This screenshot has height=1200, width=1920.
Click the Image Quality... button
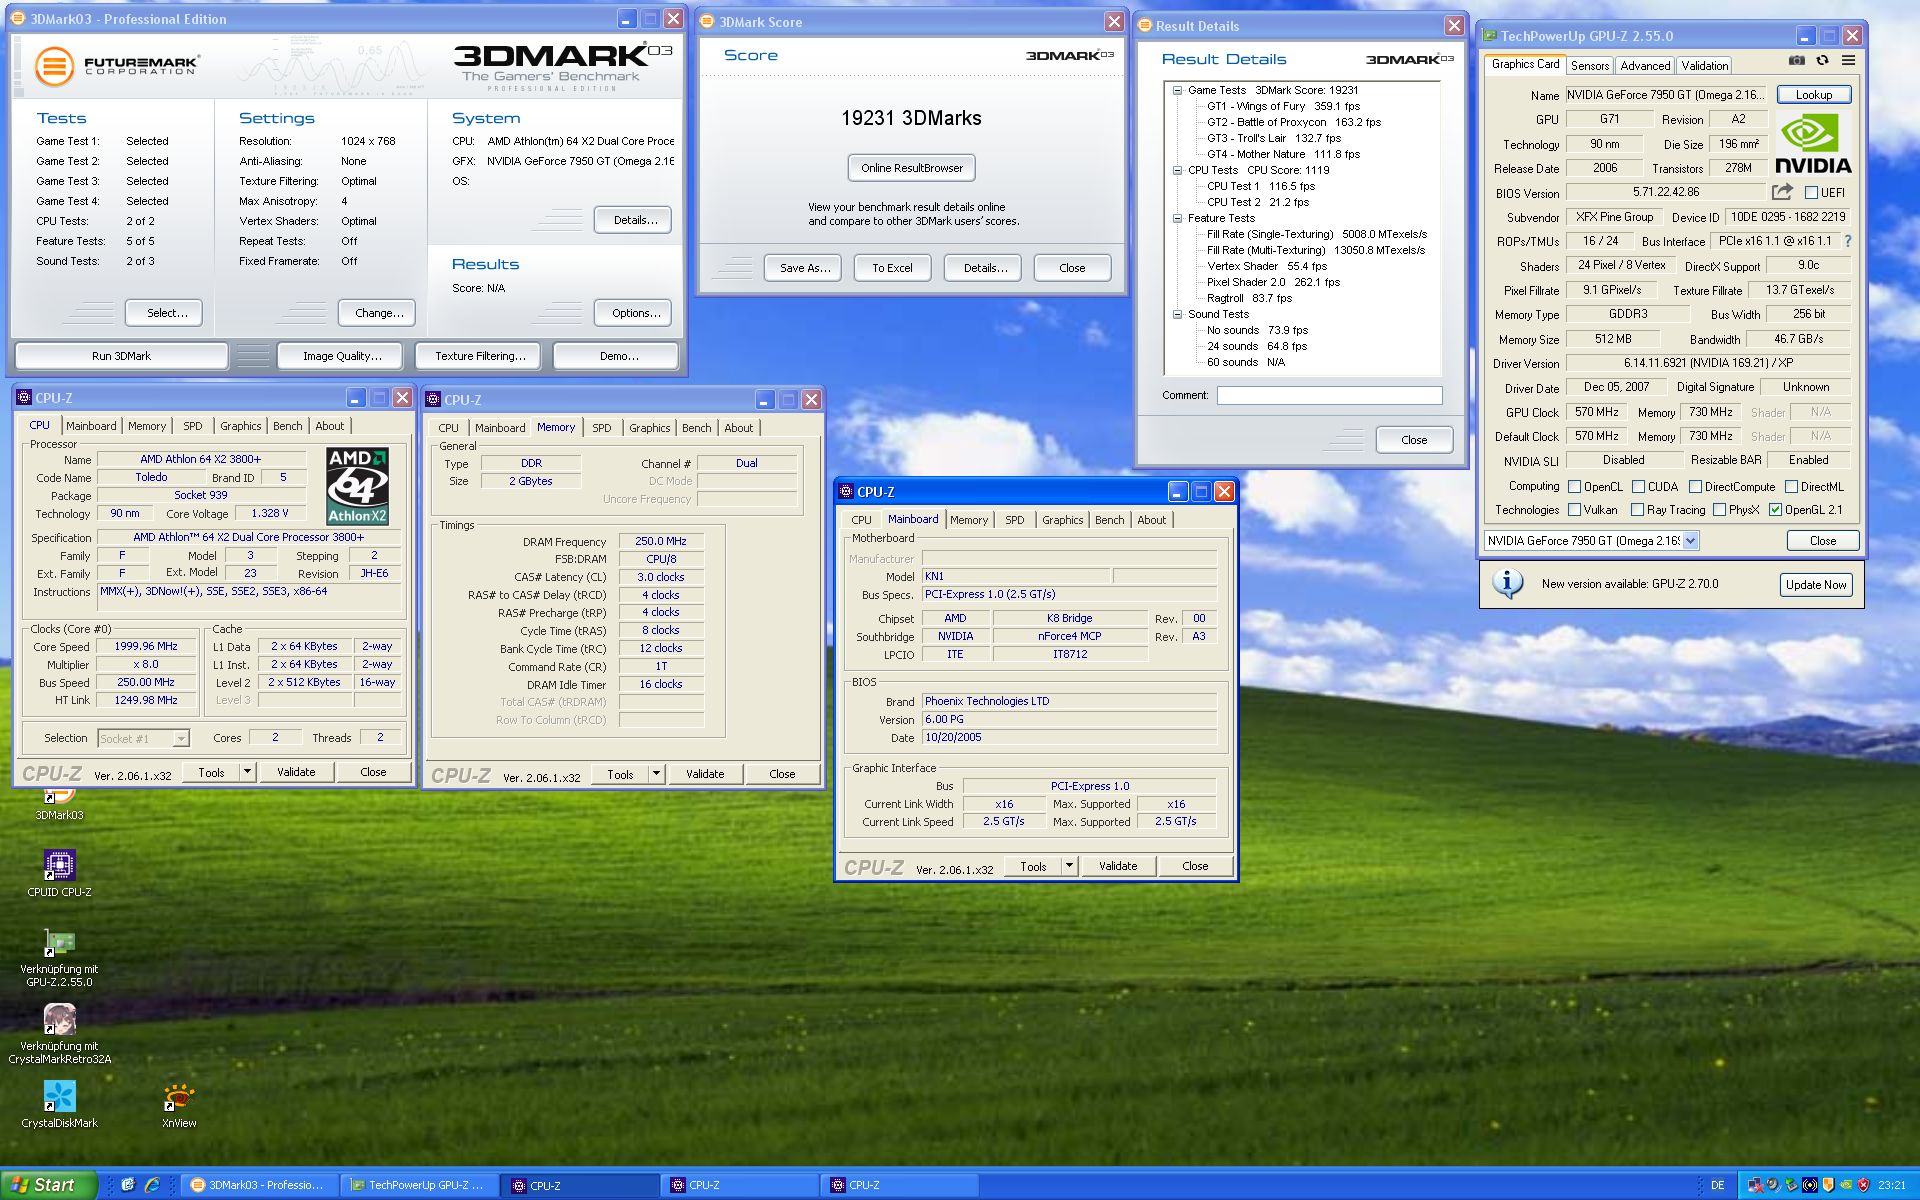click(342, 356)
